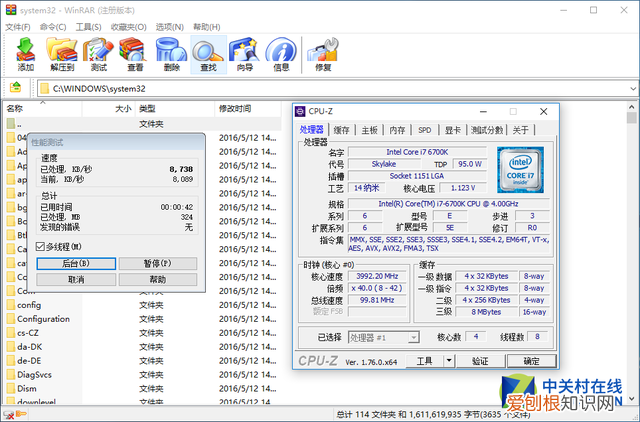The width and height of the screenshot is (640, 422).
Task: Select the DiagSvcs folder row
Action: [x=142, y=375]
